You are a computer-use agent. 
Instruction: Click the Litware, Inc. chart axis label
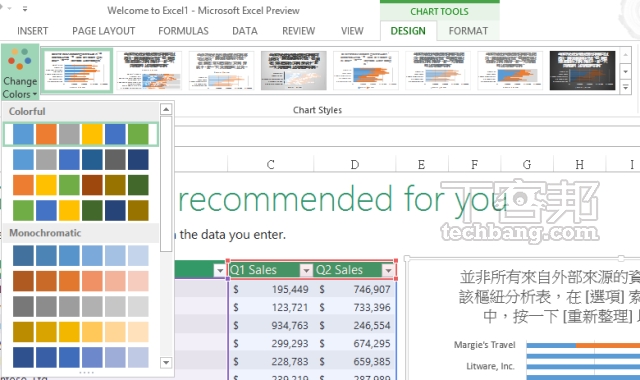click(490, 366)
